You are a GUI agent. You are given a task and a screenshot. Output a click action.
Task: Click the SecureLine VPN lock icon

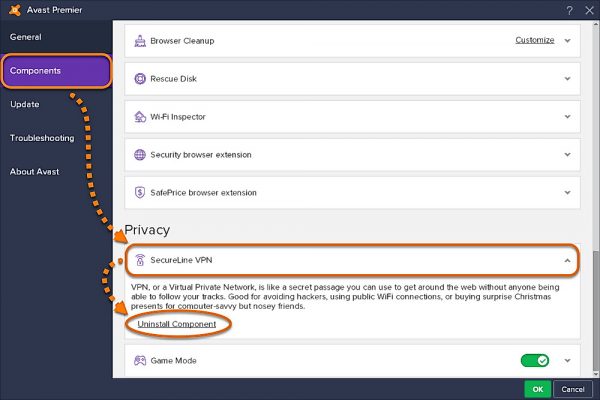pos(140,260)
